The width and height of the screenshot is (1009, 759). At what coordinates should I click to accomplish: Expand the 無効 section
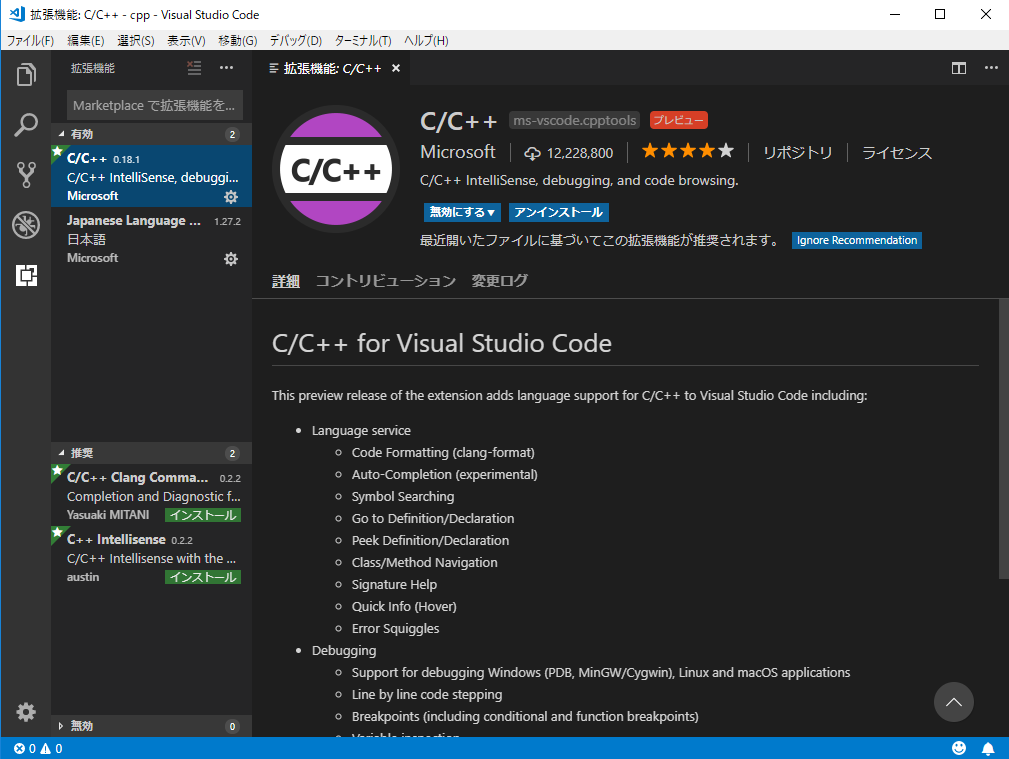click(x=151, y=726)
